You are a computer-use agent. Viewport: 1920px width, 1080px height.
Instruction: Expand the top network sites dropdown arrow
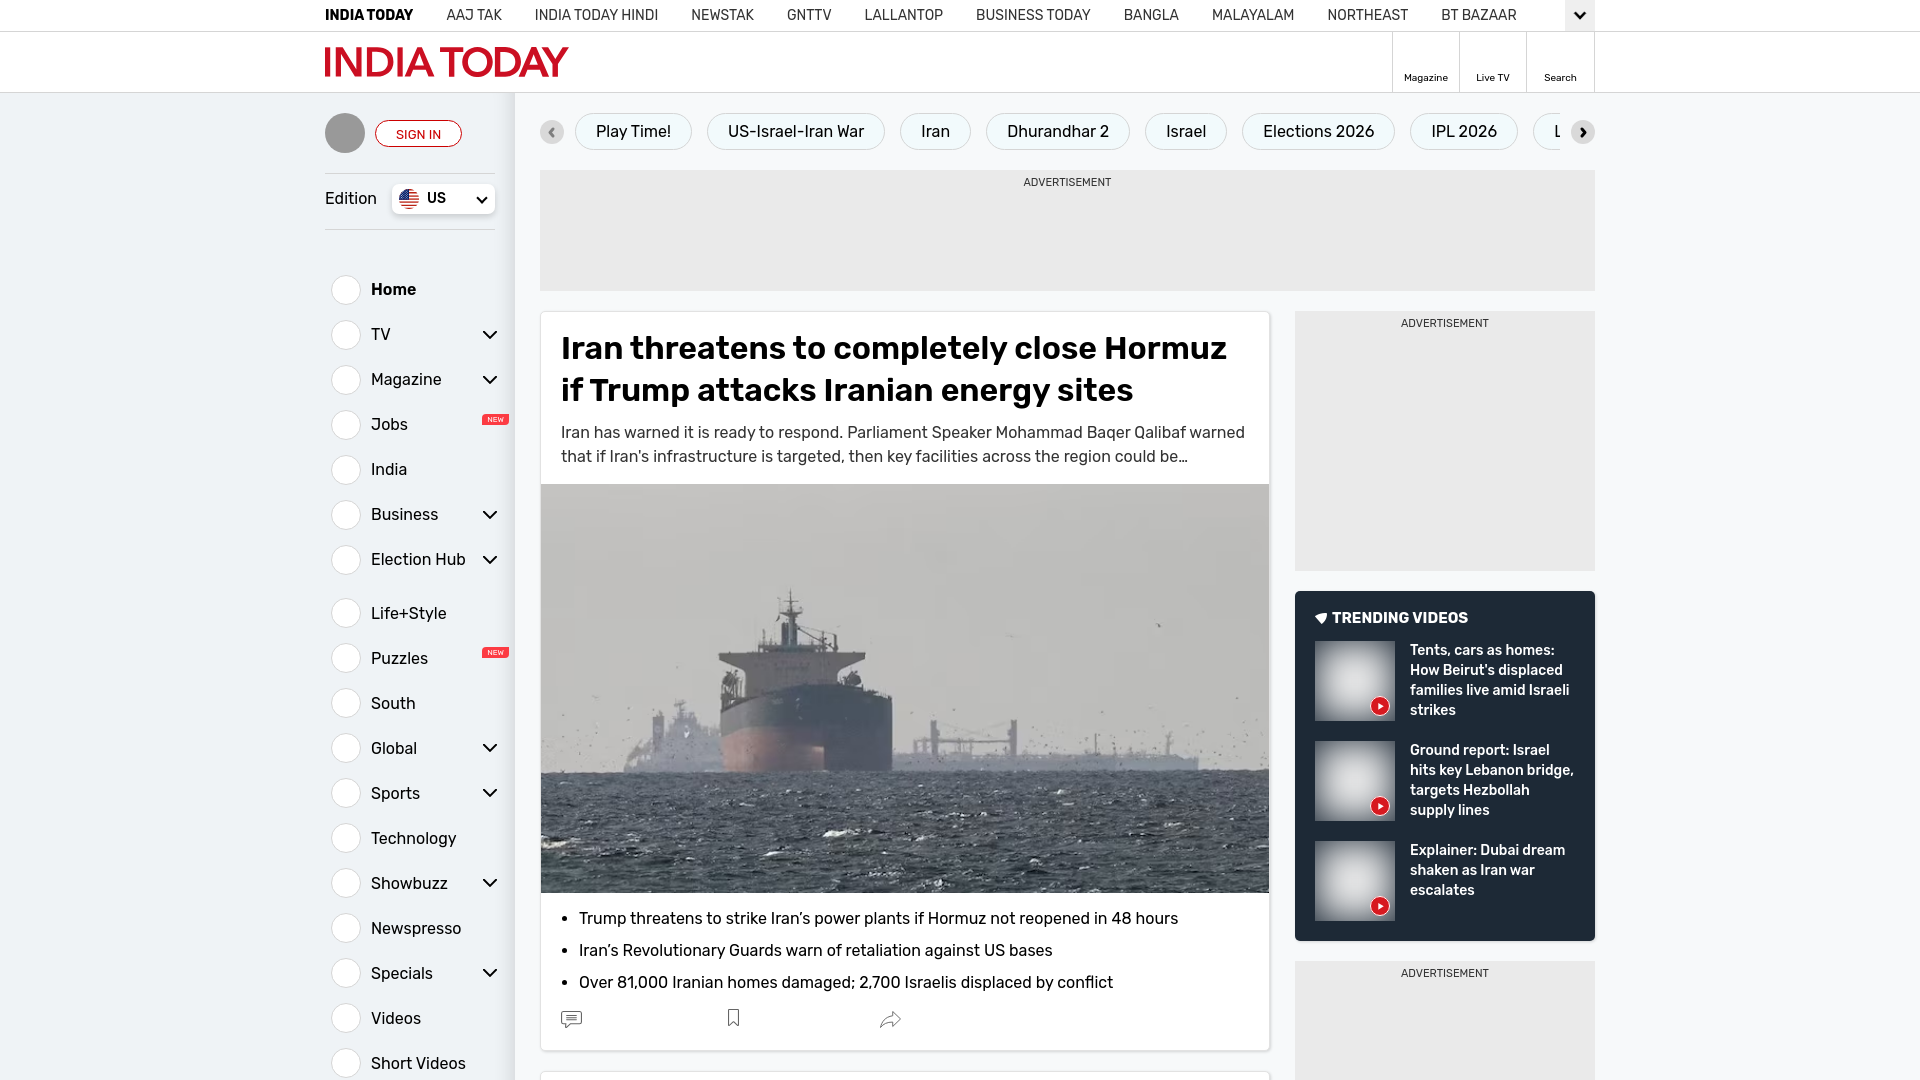tap(1580, 15)
